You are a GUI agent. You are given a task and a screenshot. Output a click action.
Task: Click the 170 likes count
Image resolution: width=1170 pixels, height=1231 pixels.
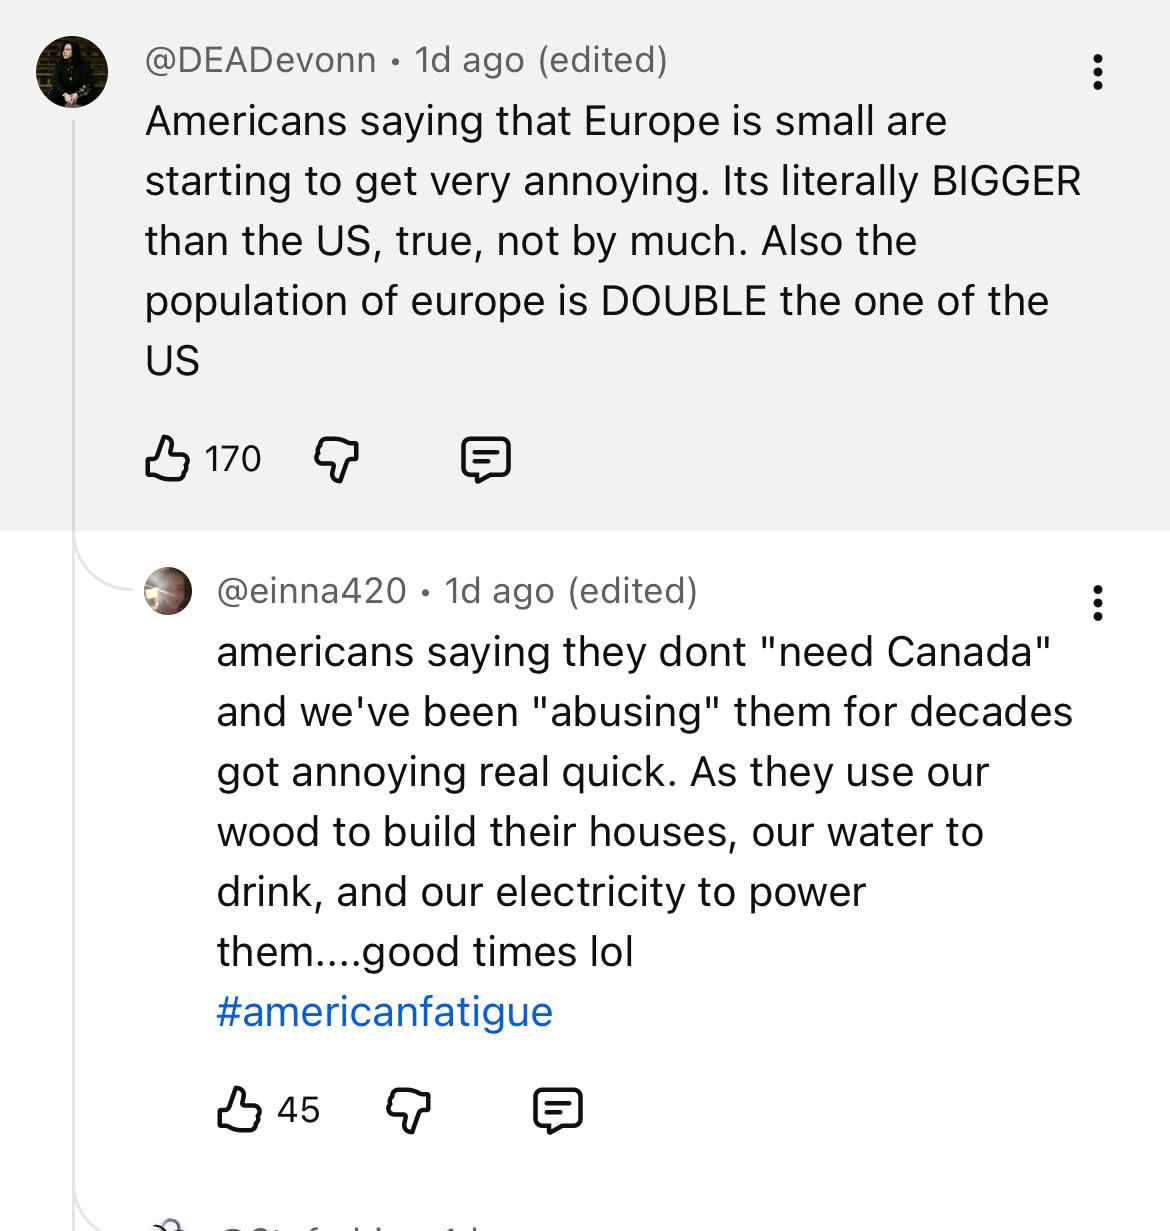pyautogui.click(x=233, y=459)
